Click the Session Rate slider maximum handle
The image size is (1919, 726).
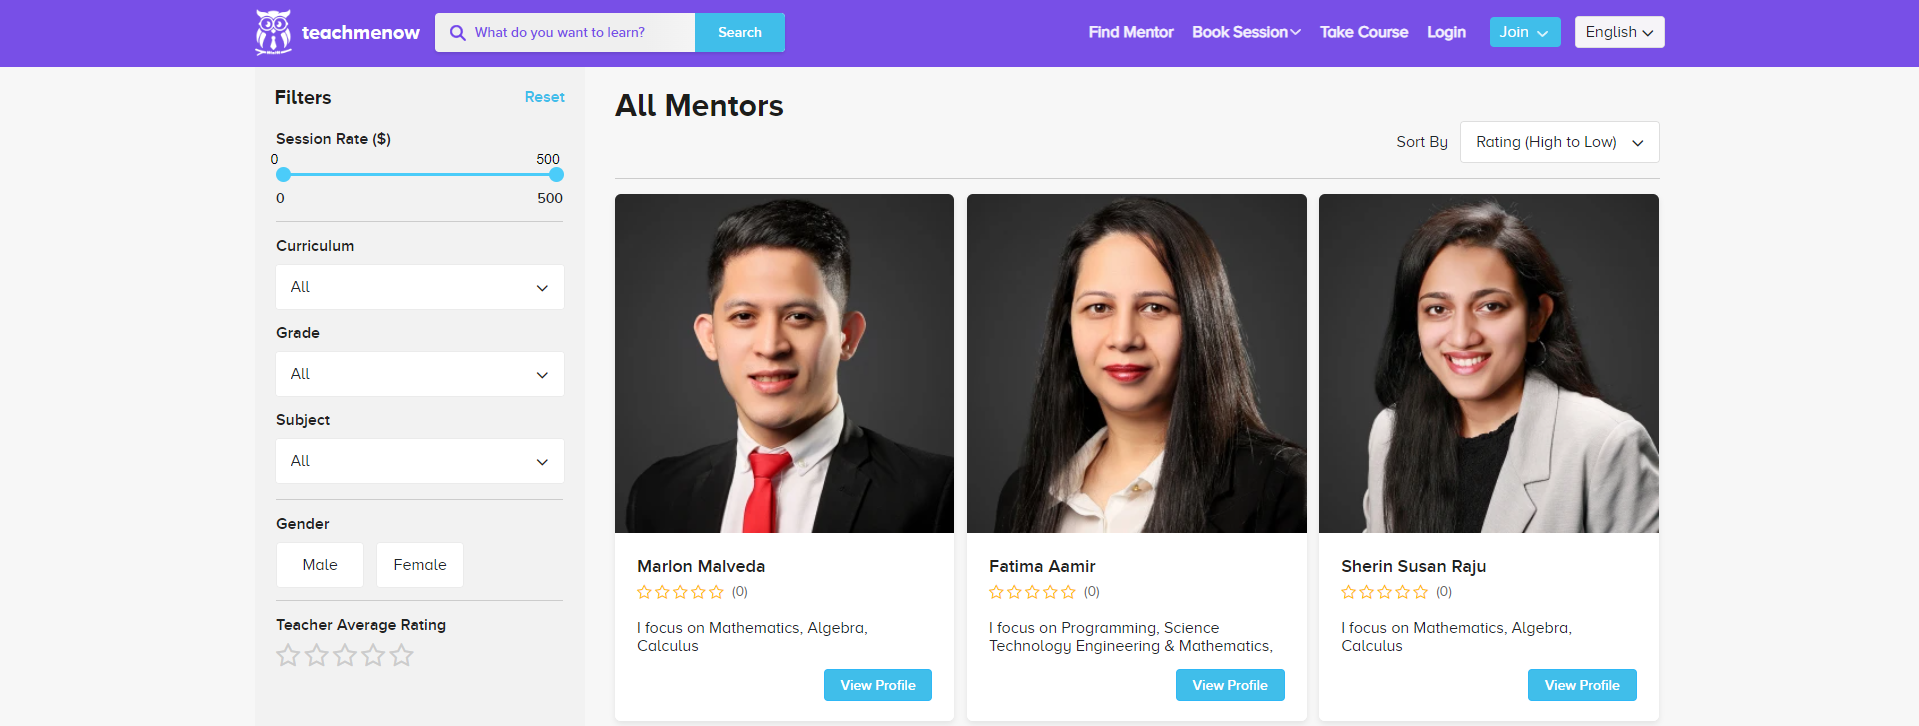[556, 175]
